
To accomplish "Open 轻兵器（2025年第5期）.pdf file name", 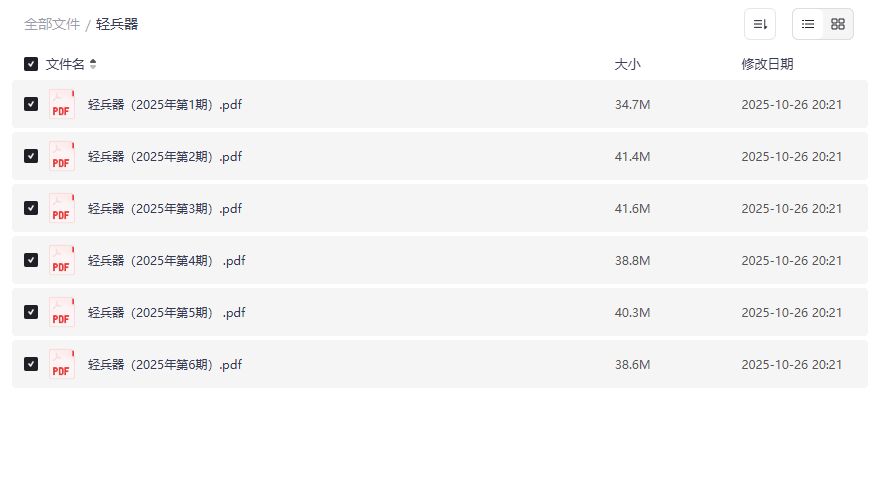I will pos(167,312).
